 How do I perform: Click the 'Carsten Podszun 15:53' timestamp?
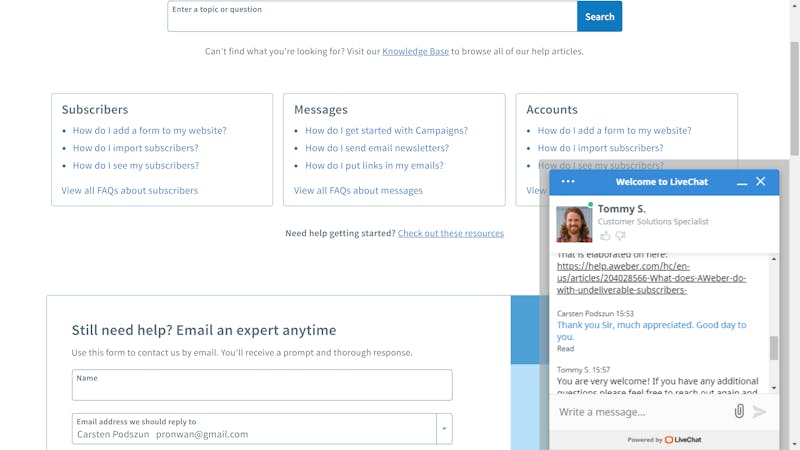pyautogui.click(x=595, y=313)
